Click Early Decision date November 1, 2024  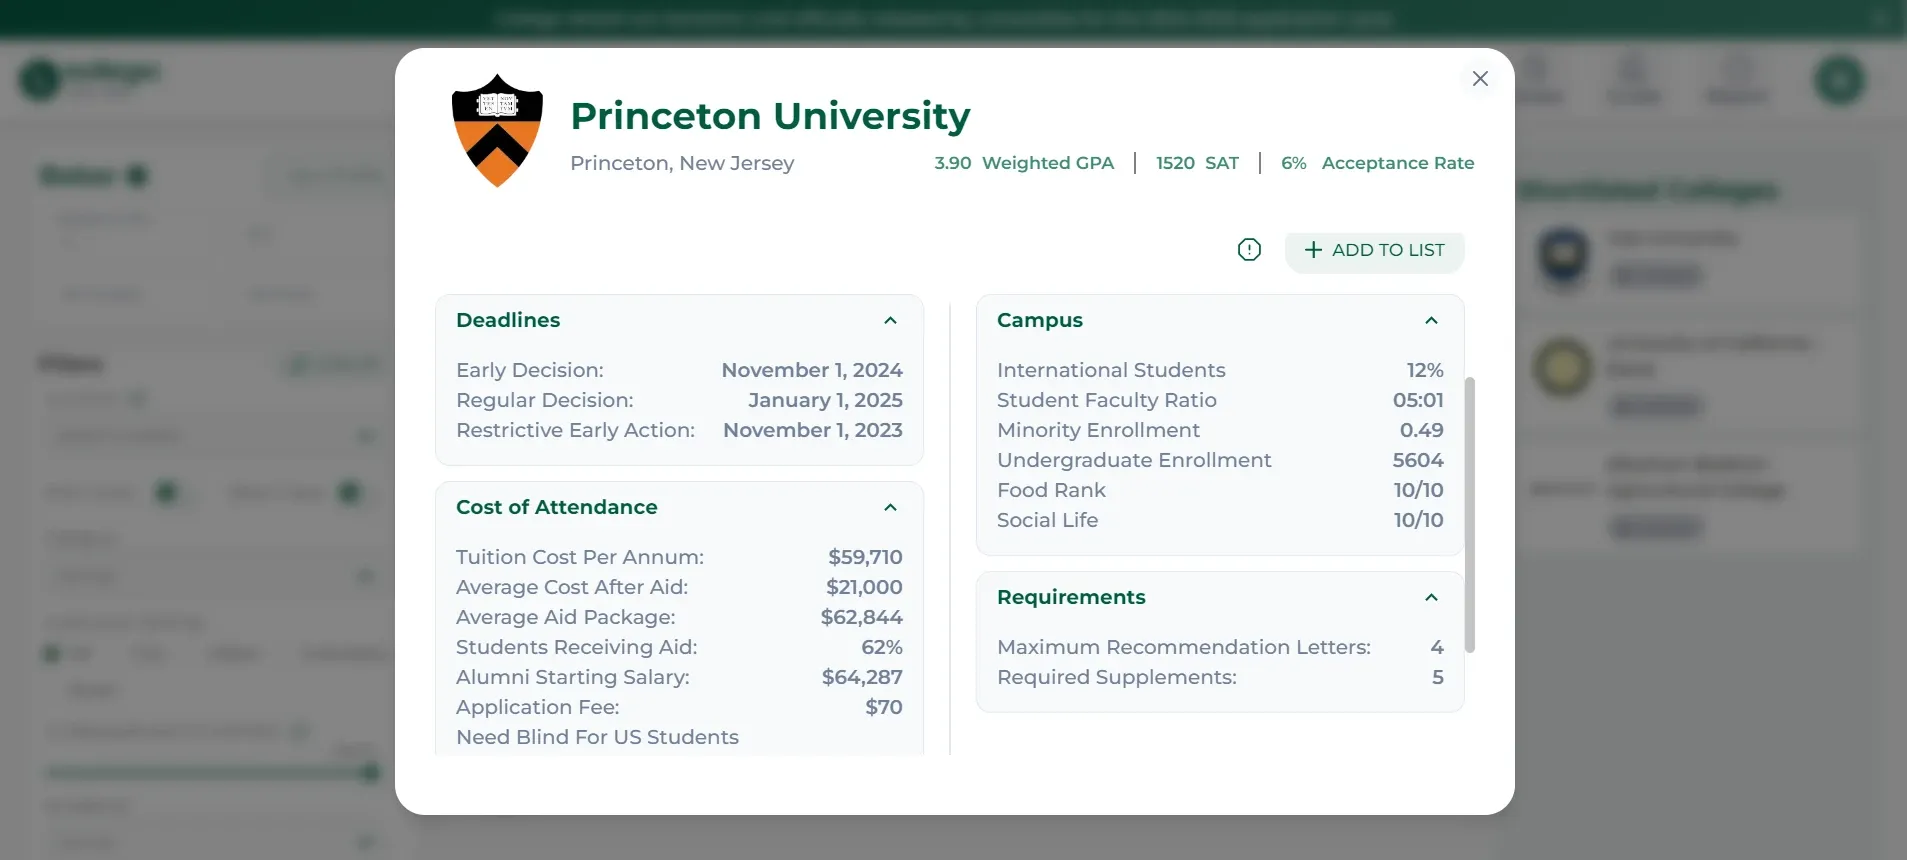coord(812,370)
